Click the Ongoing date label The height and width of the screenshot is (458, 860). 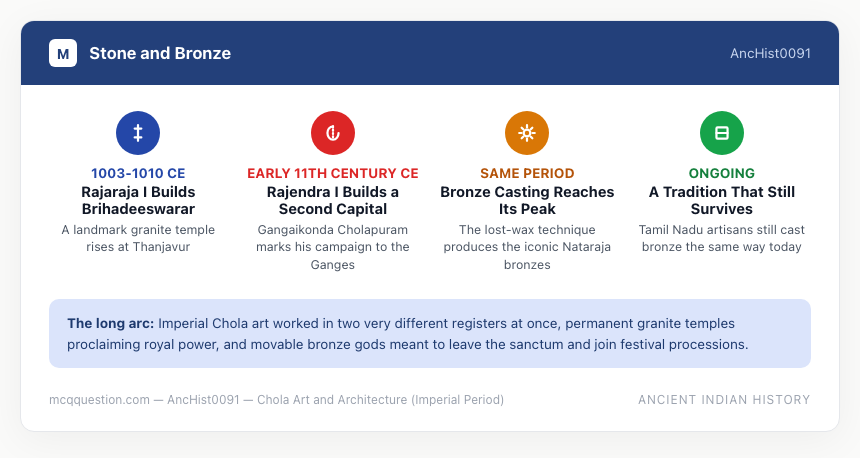click(722, 173)
